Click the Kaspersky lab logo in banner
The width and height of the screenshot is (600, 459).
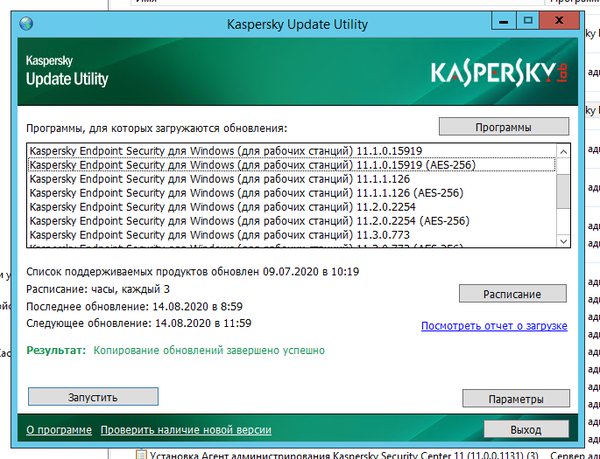pyautogui.click(x=499, y=73)
